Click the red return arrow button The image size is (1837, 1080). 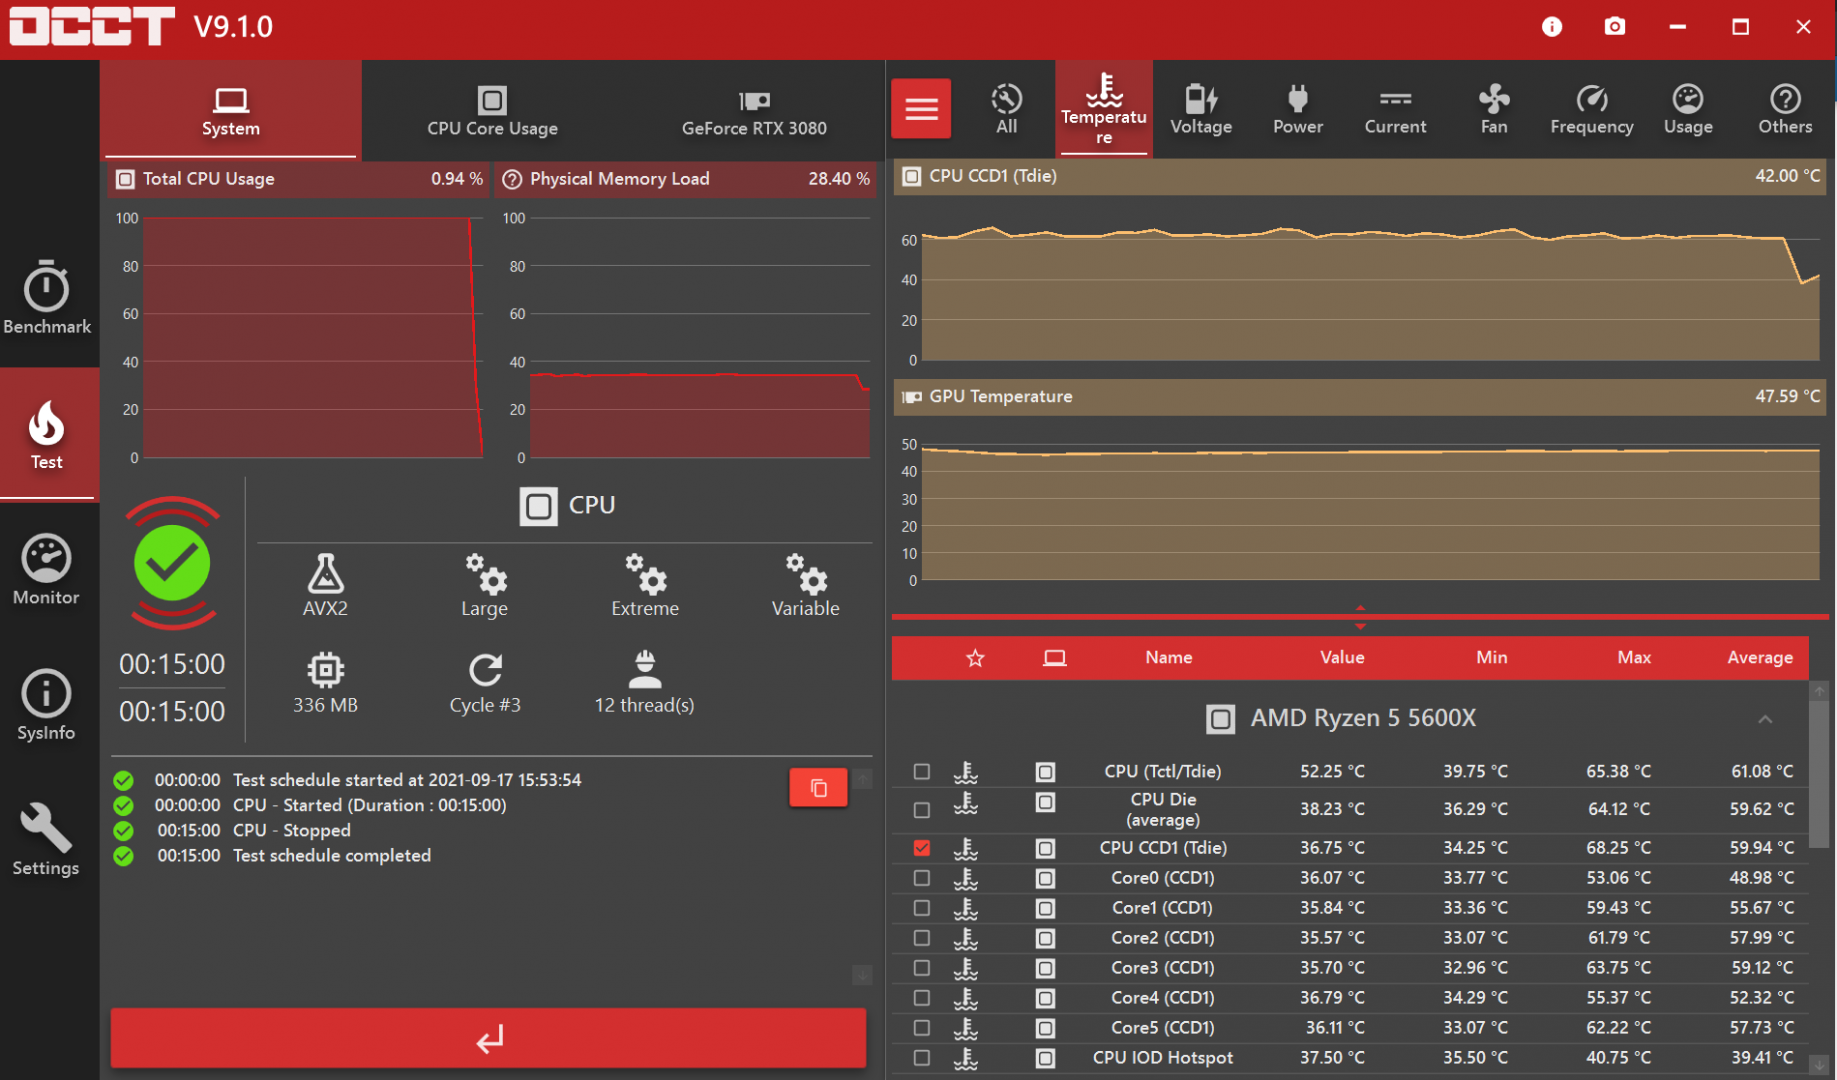tap(488, 1039)
